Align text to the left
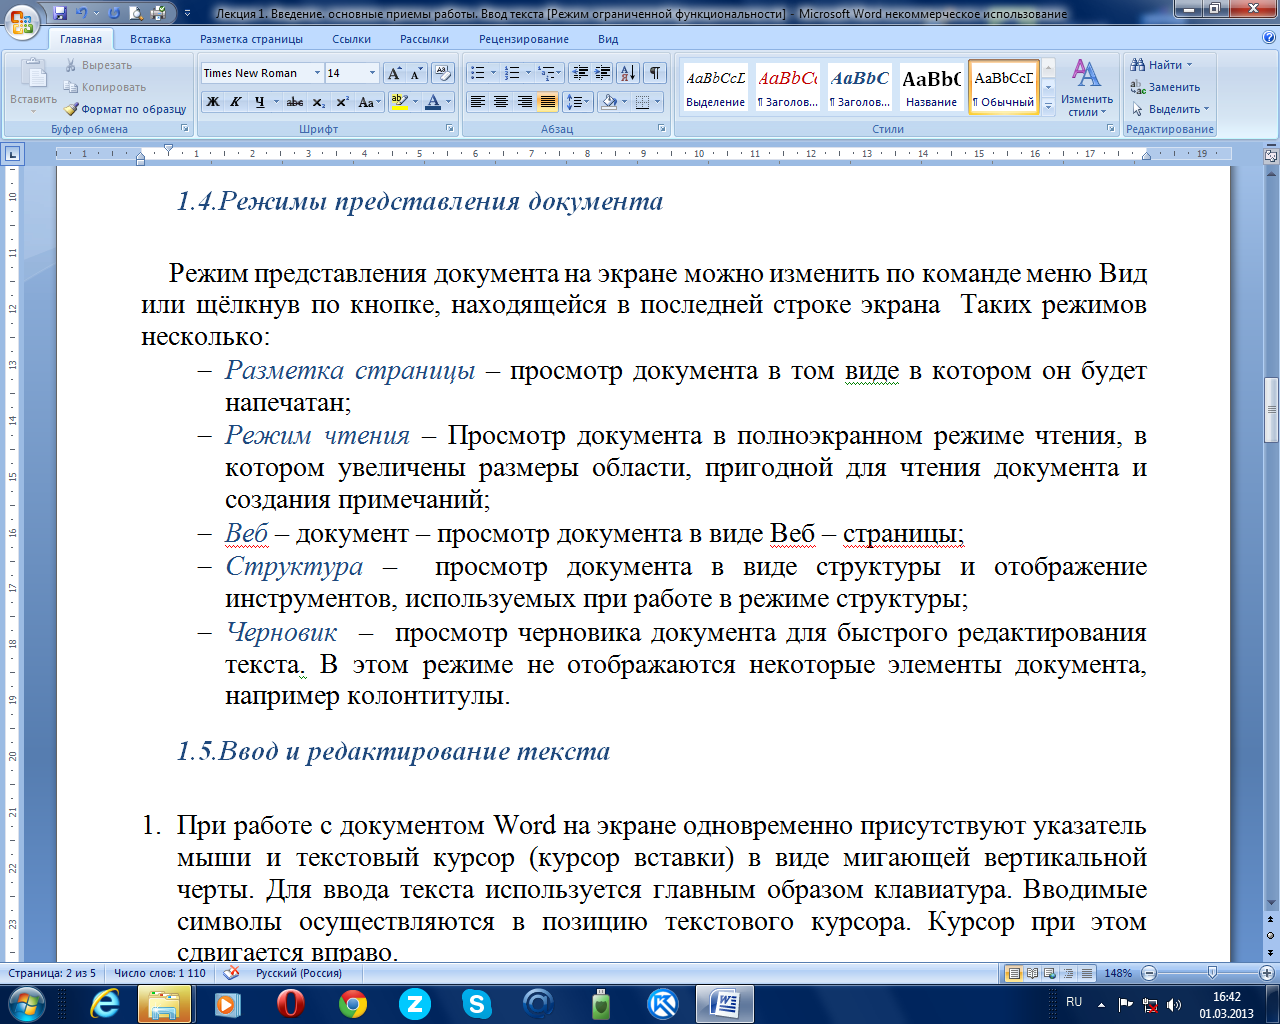 [477, 102]
